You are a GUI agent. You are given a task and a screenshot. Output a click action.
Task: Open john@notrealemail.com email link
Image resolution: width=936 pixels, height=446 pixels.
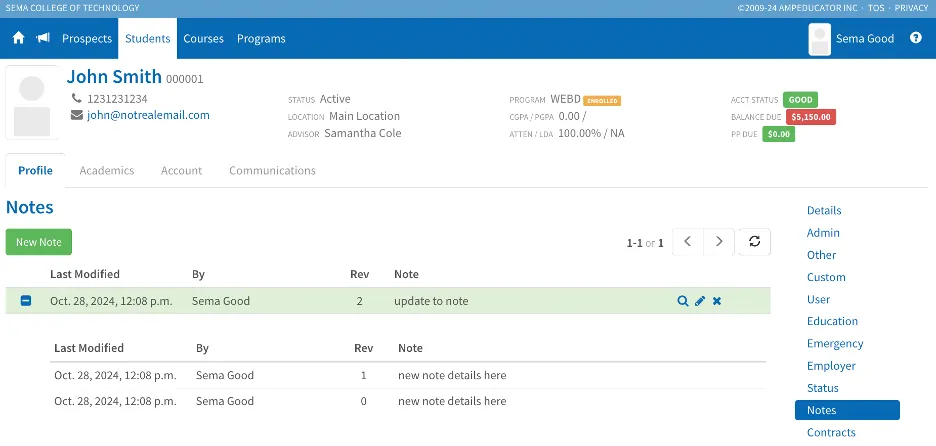coord(149,115)
